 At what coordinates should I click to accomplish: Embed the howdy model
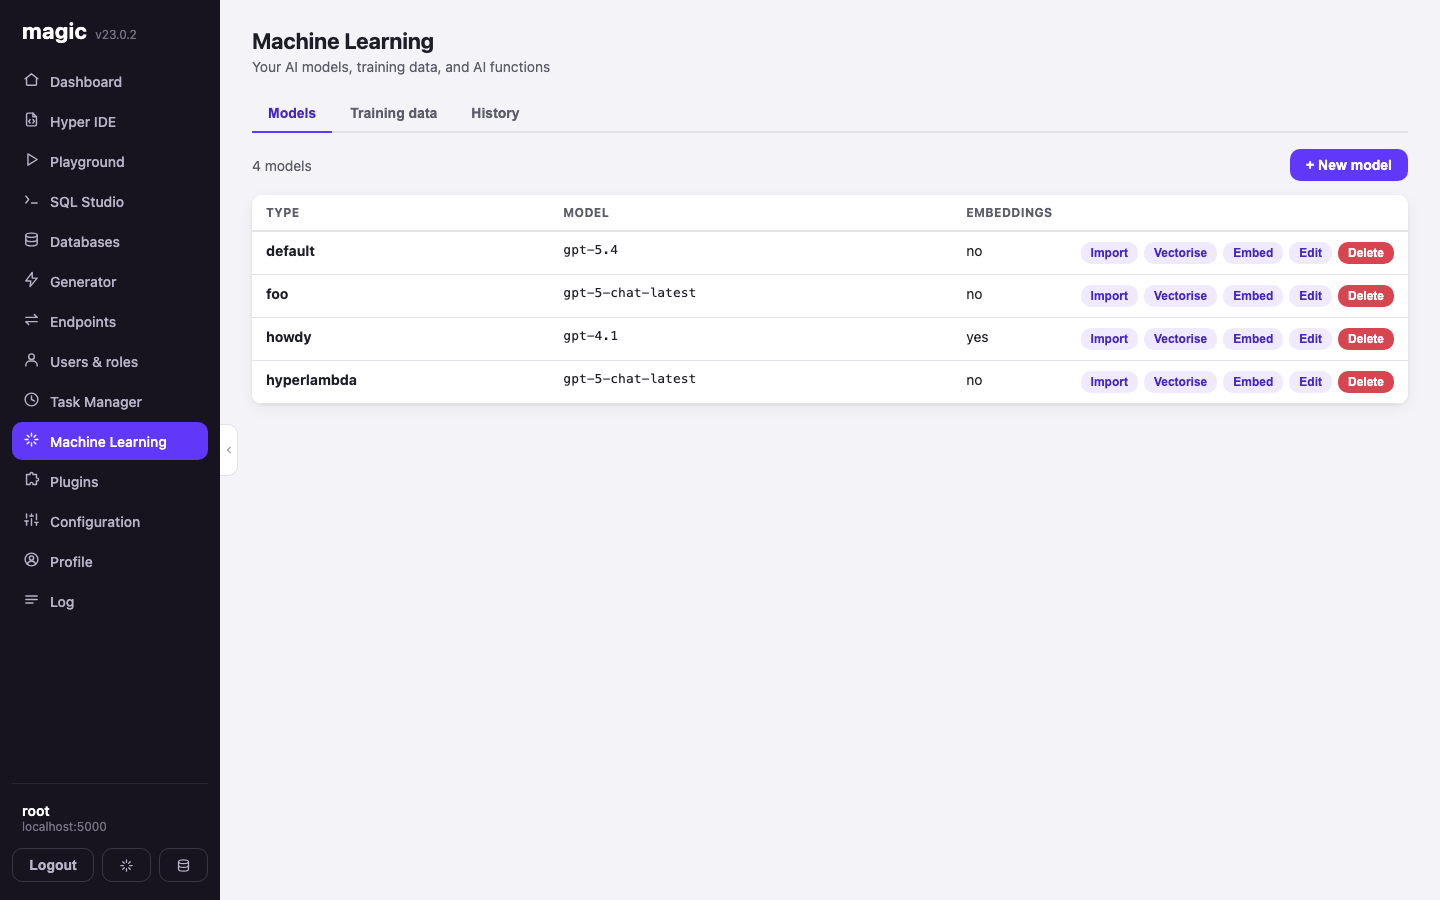pyautogui.click(x=1253, y=339)
